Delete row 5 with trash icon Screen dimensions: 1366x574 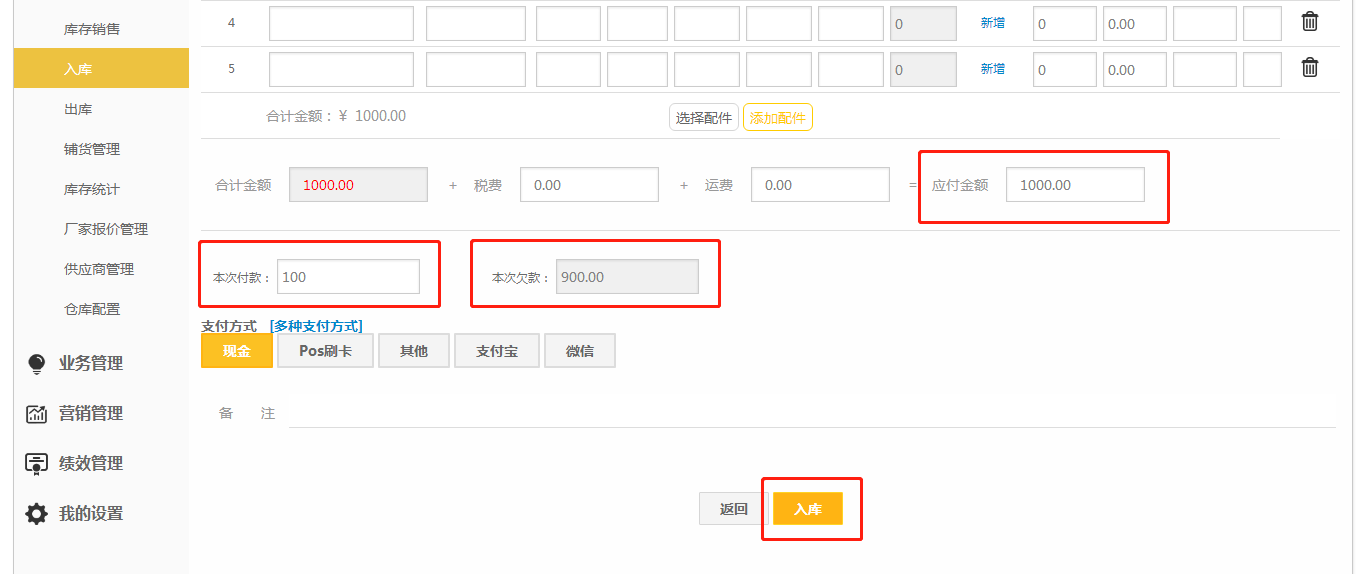(1309, 68)
